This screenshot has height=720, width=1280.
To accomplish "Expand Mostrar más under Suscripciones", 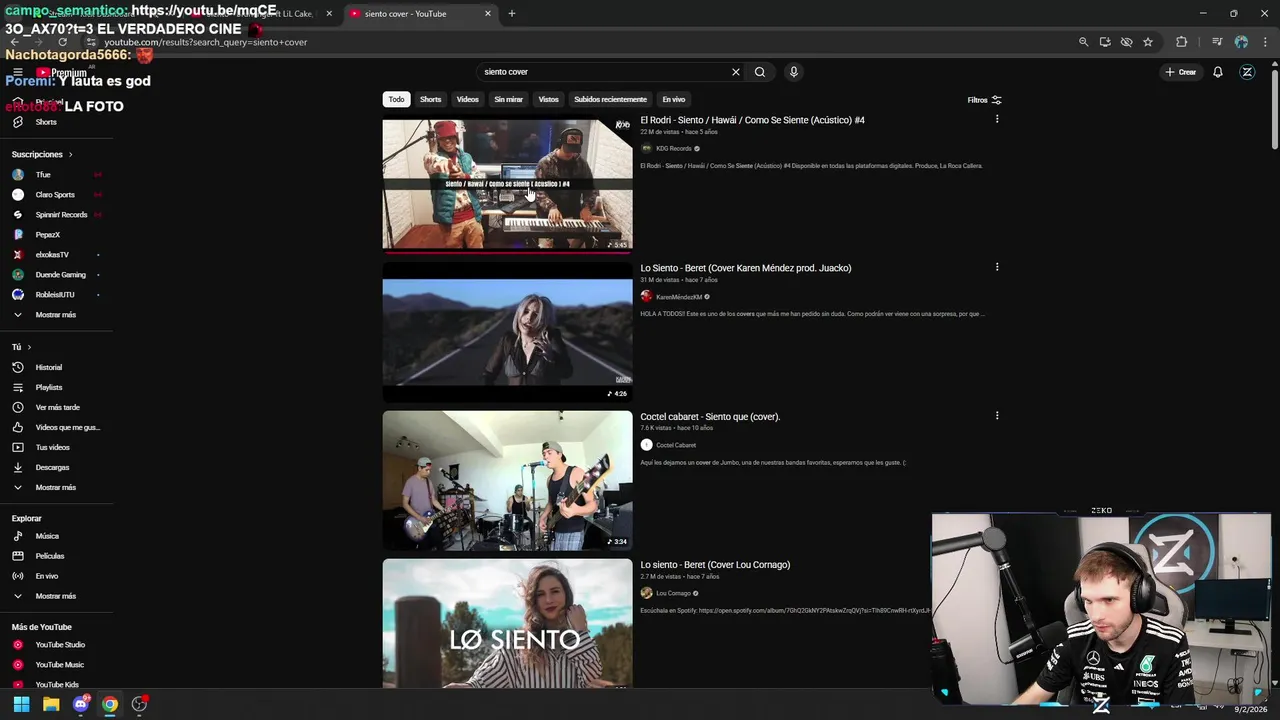I will (x=56, y=315).
